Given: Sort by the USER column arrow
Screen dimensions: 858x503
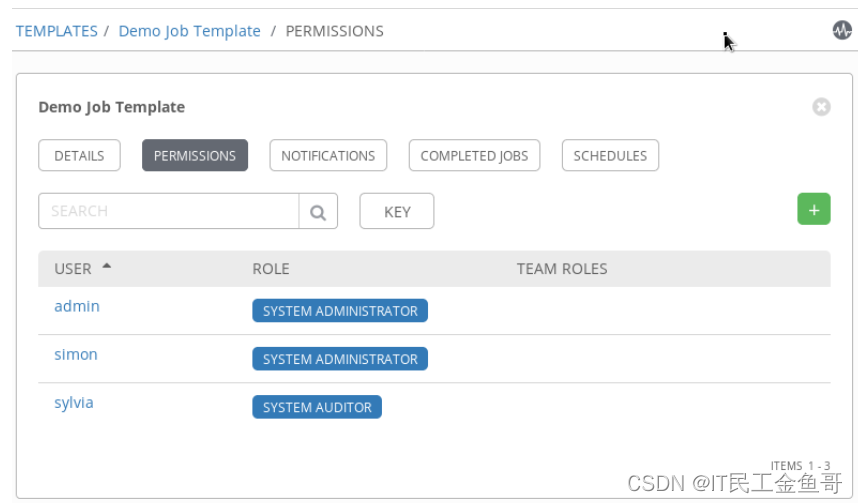Looking at the screenshot, I should 107,267.
